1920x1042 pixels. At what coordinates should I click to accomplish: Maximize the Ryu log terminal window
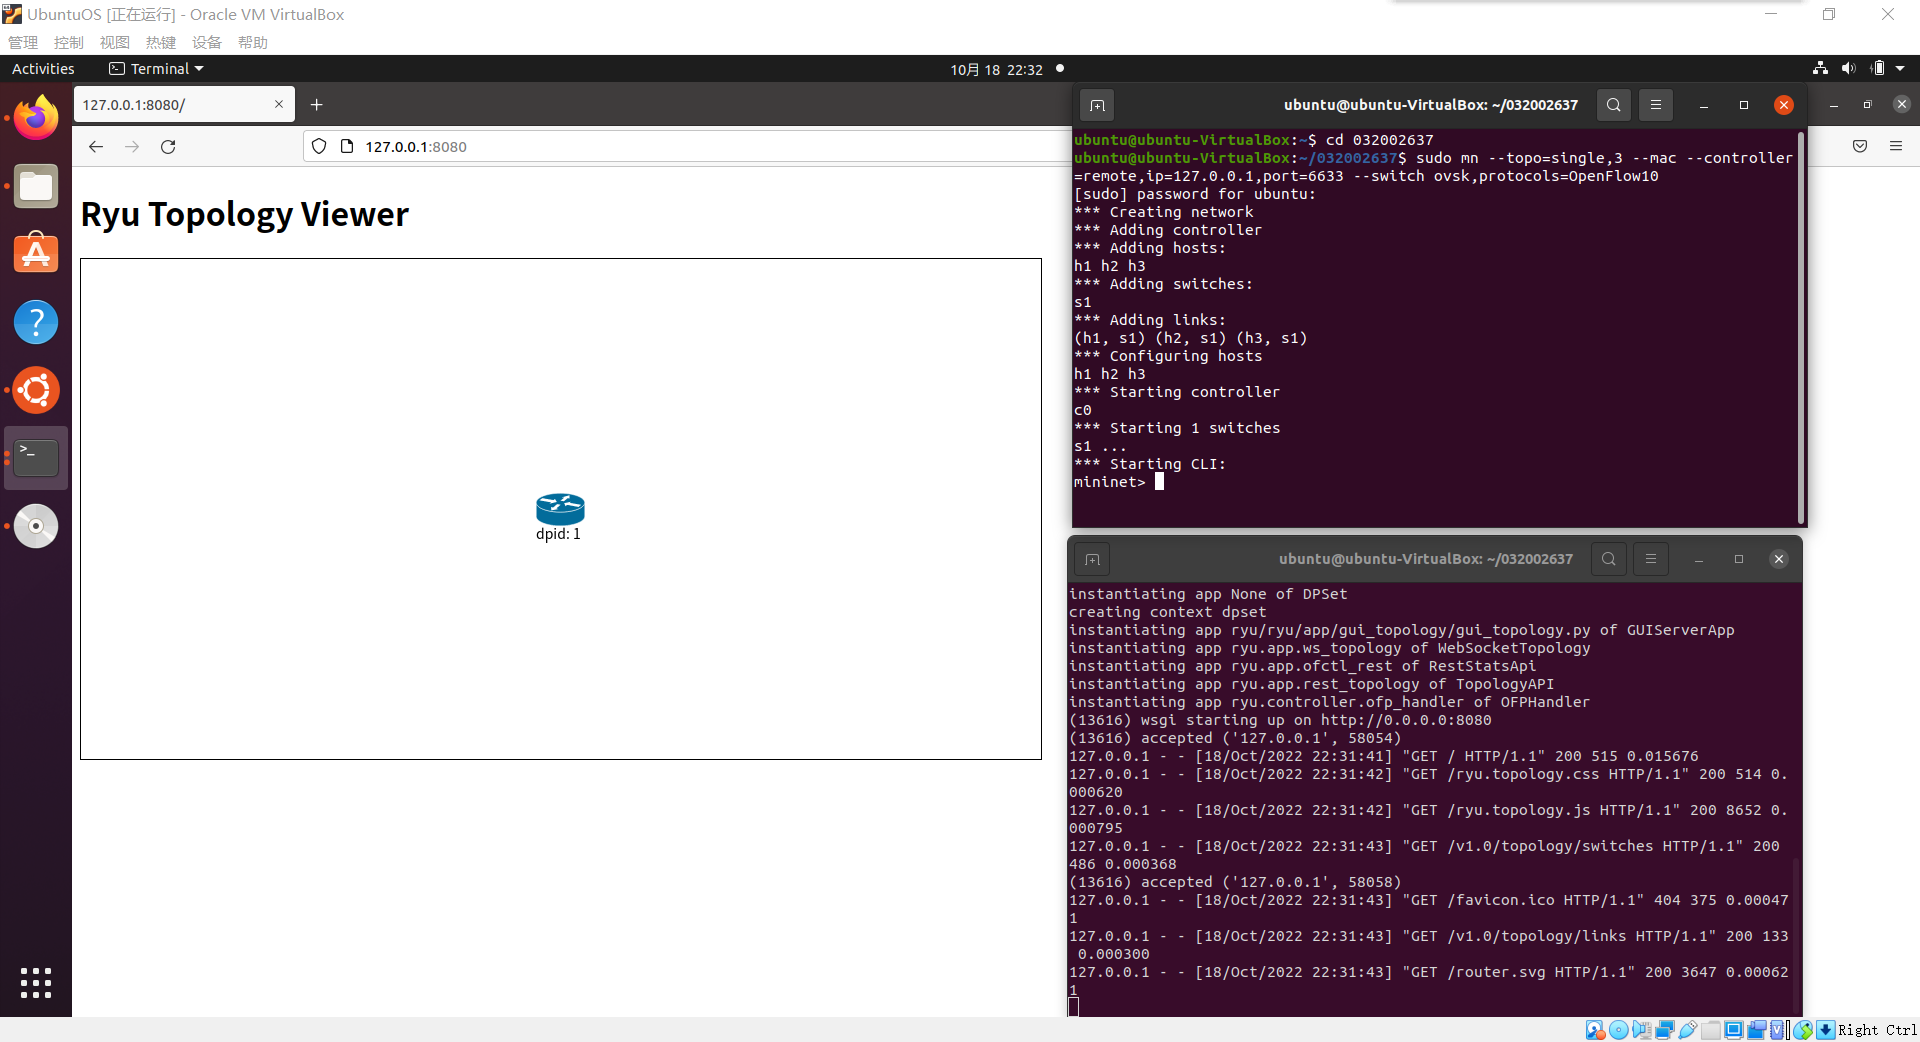1739,559
